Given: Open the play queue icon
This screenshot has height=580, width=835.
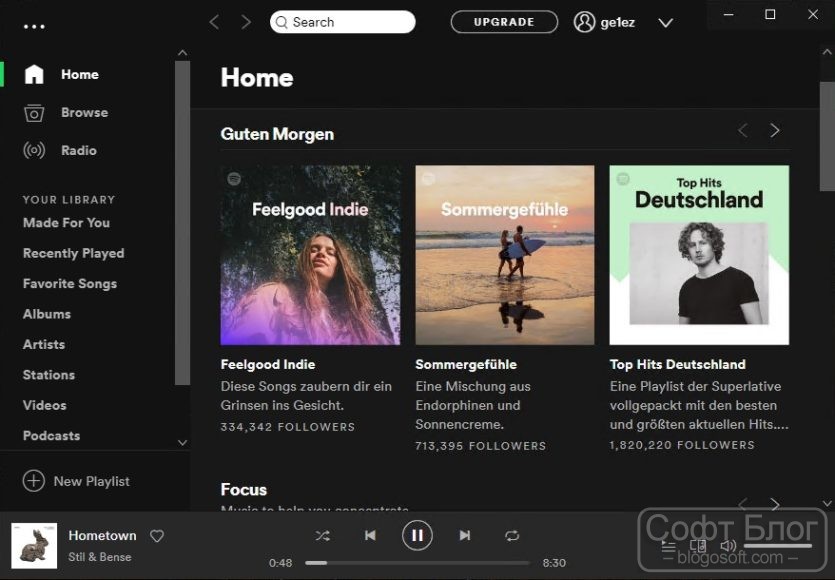Looking at the screenshot, I should pos(668,546).
